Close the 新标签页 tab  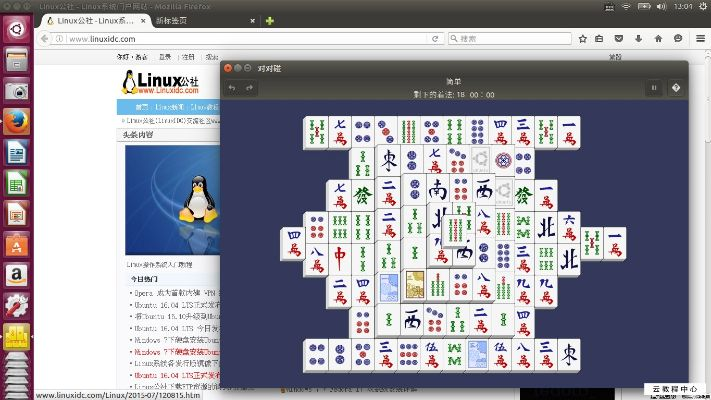[x=253, y=21]
